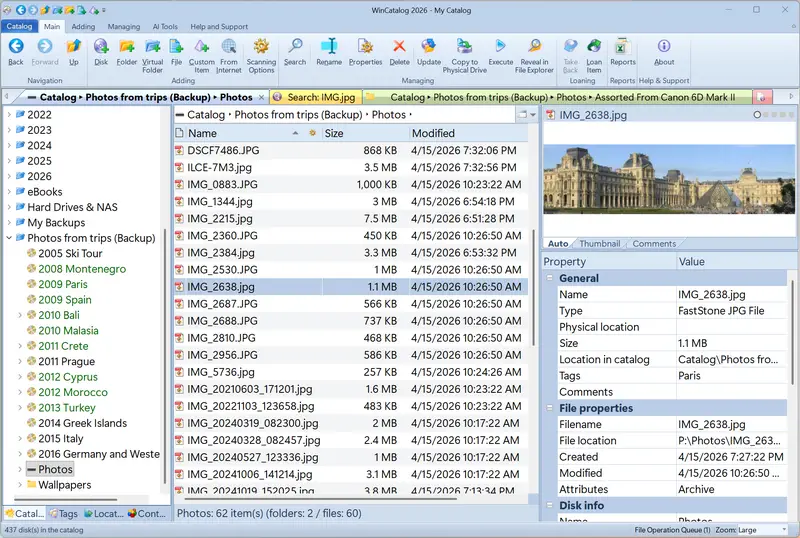Expand Hard Drives & NAS node

coord(9,207)
